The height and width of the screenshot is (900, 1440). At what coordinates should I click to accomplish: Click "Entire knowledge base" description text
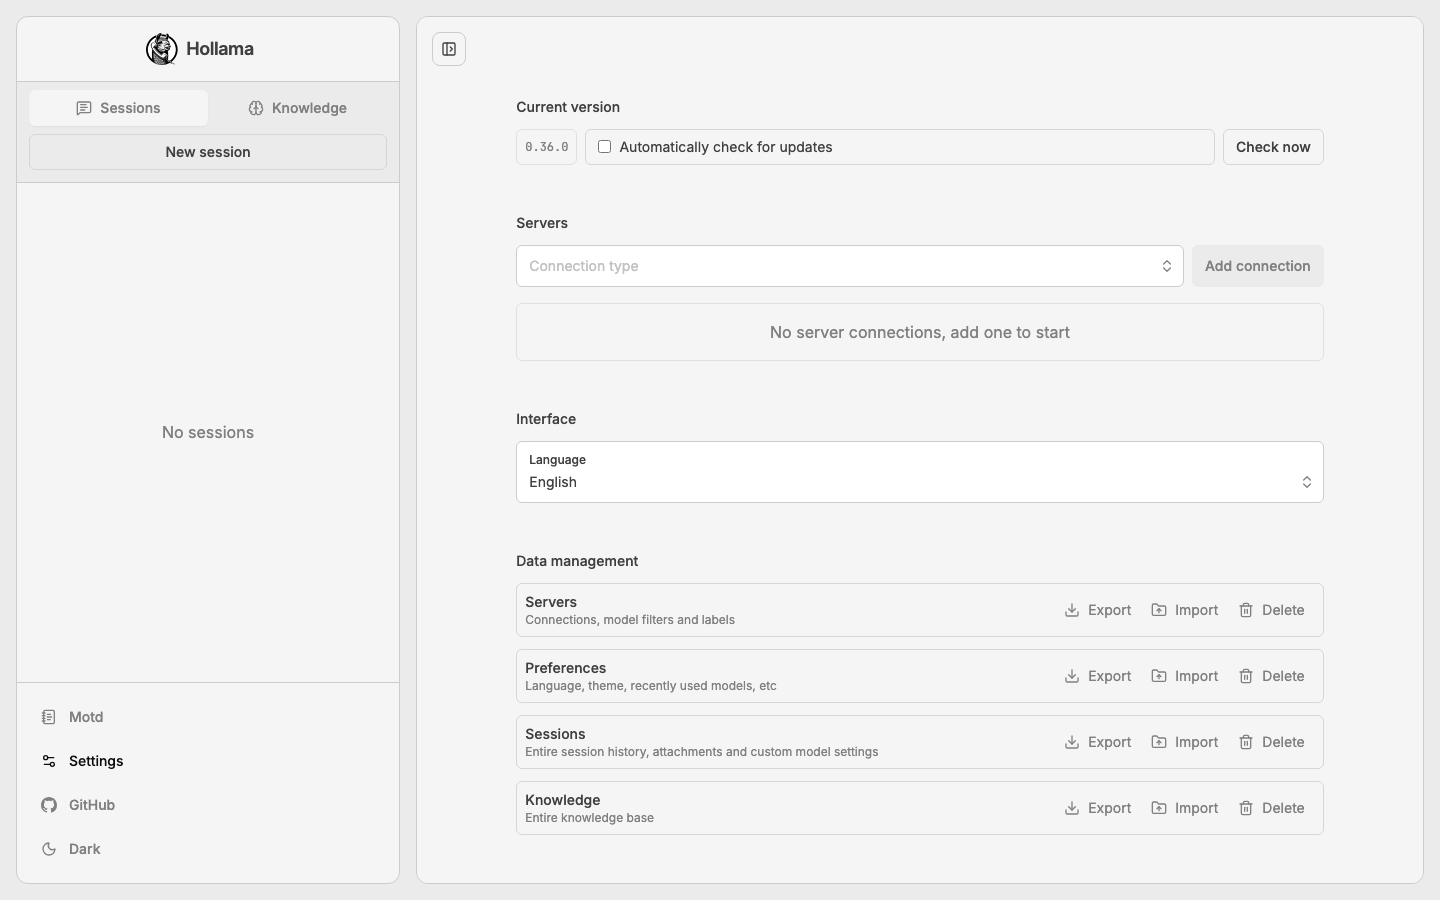coord(589,818)
